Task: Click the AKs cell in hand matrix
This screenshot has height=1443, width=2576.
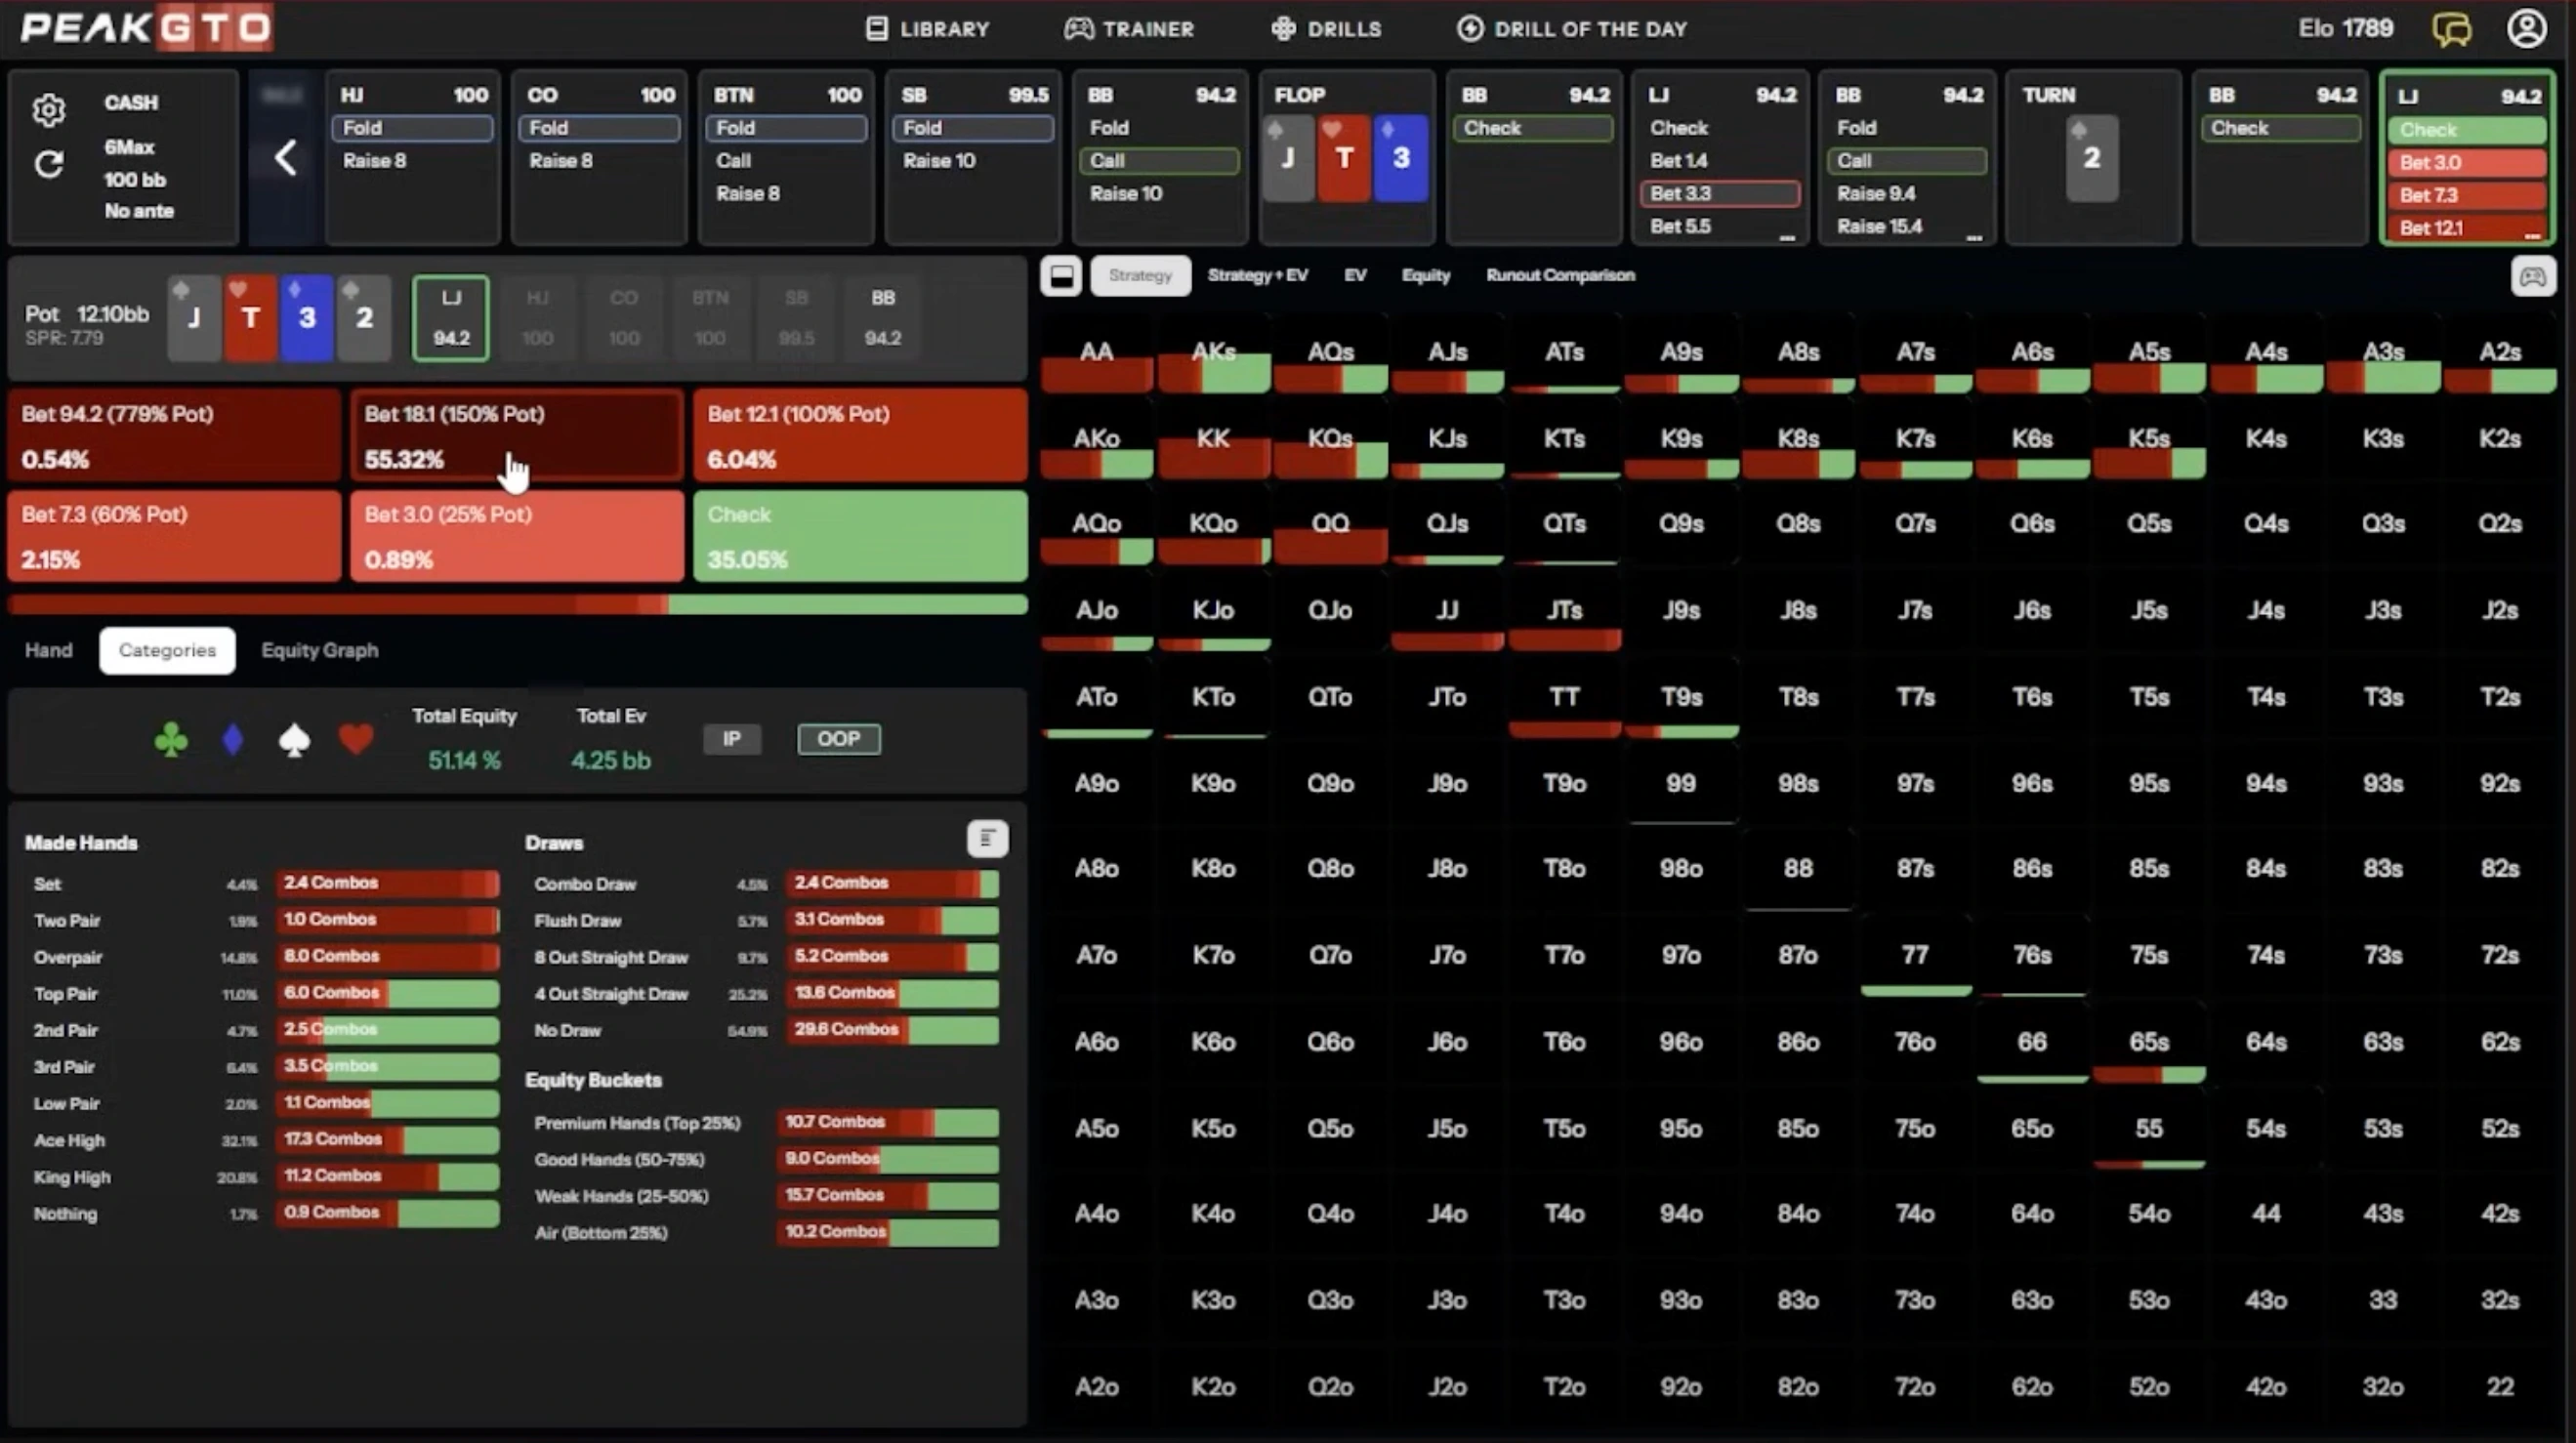Action: (x=1213, y=362)
